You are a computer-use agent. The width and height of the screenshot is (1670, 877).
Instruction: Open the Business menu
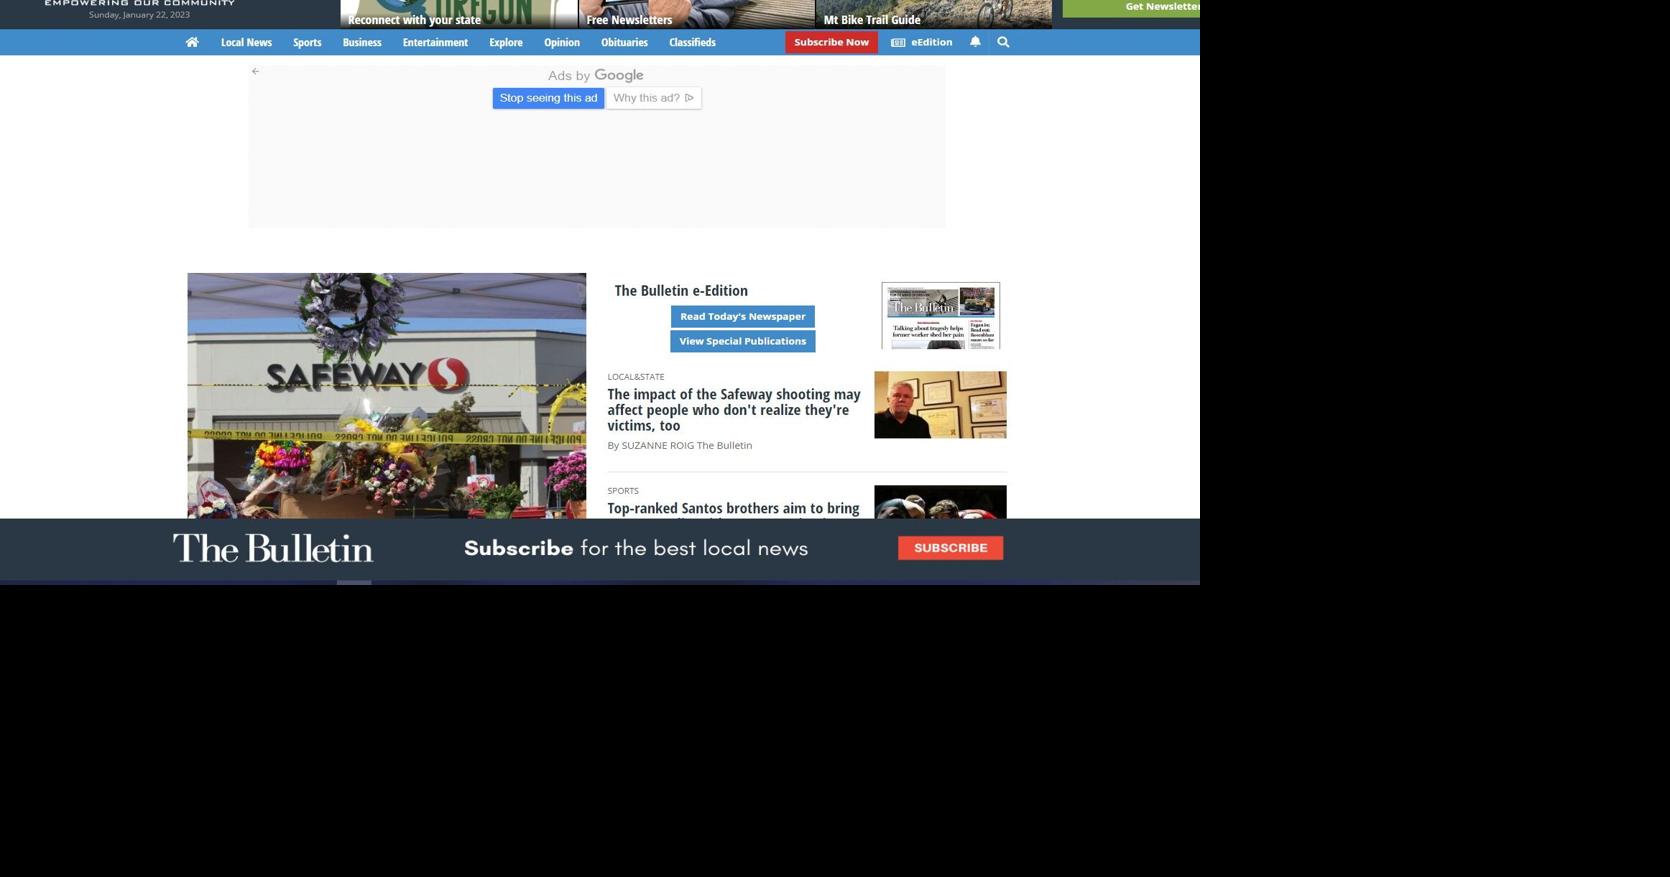362,42
